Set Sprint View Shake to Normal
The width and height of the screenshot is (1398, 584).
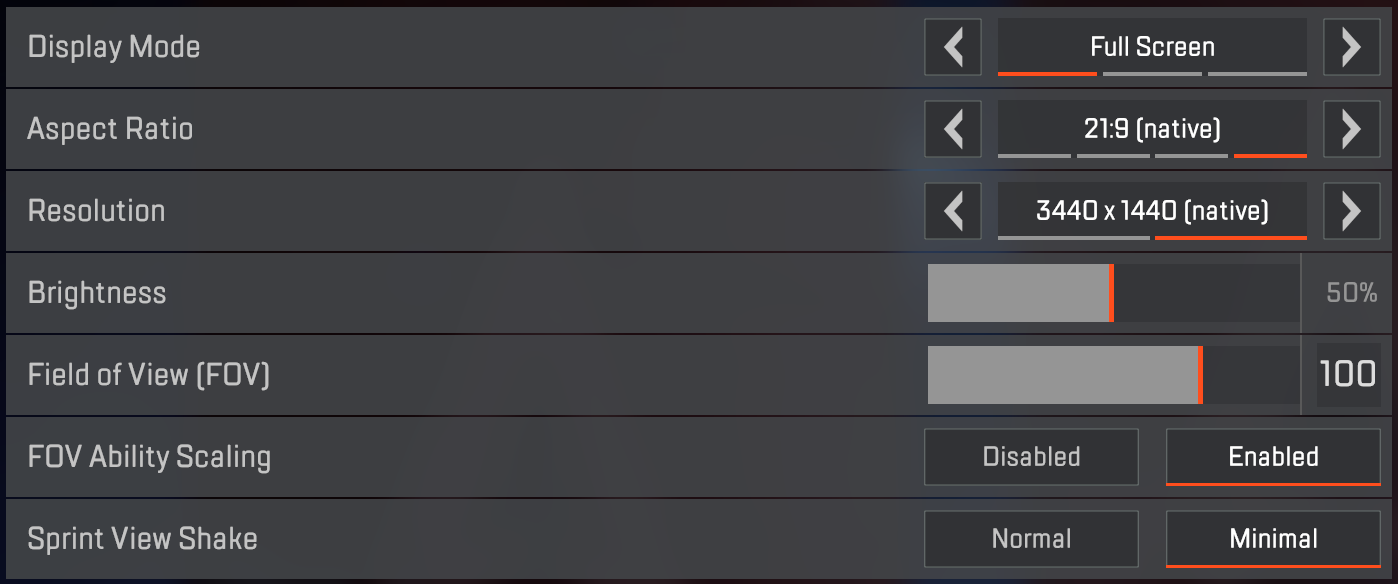tap(1031, 539)
